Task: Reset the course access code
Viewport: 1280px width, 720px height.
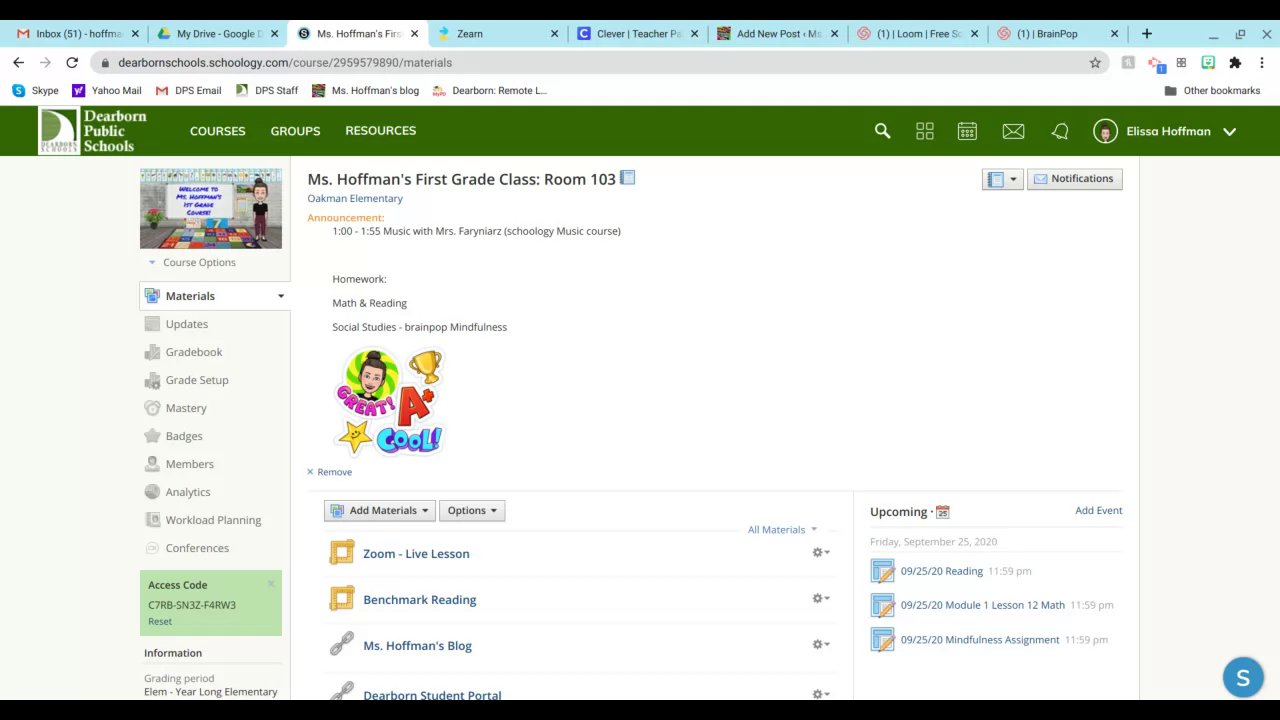Action: point(160,621)
